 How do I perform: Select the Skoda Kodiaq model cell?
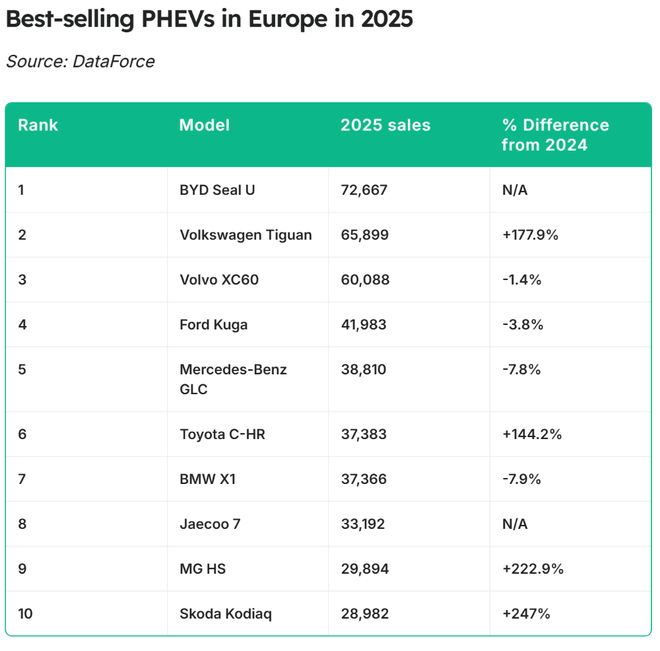224,613
